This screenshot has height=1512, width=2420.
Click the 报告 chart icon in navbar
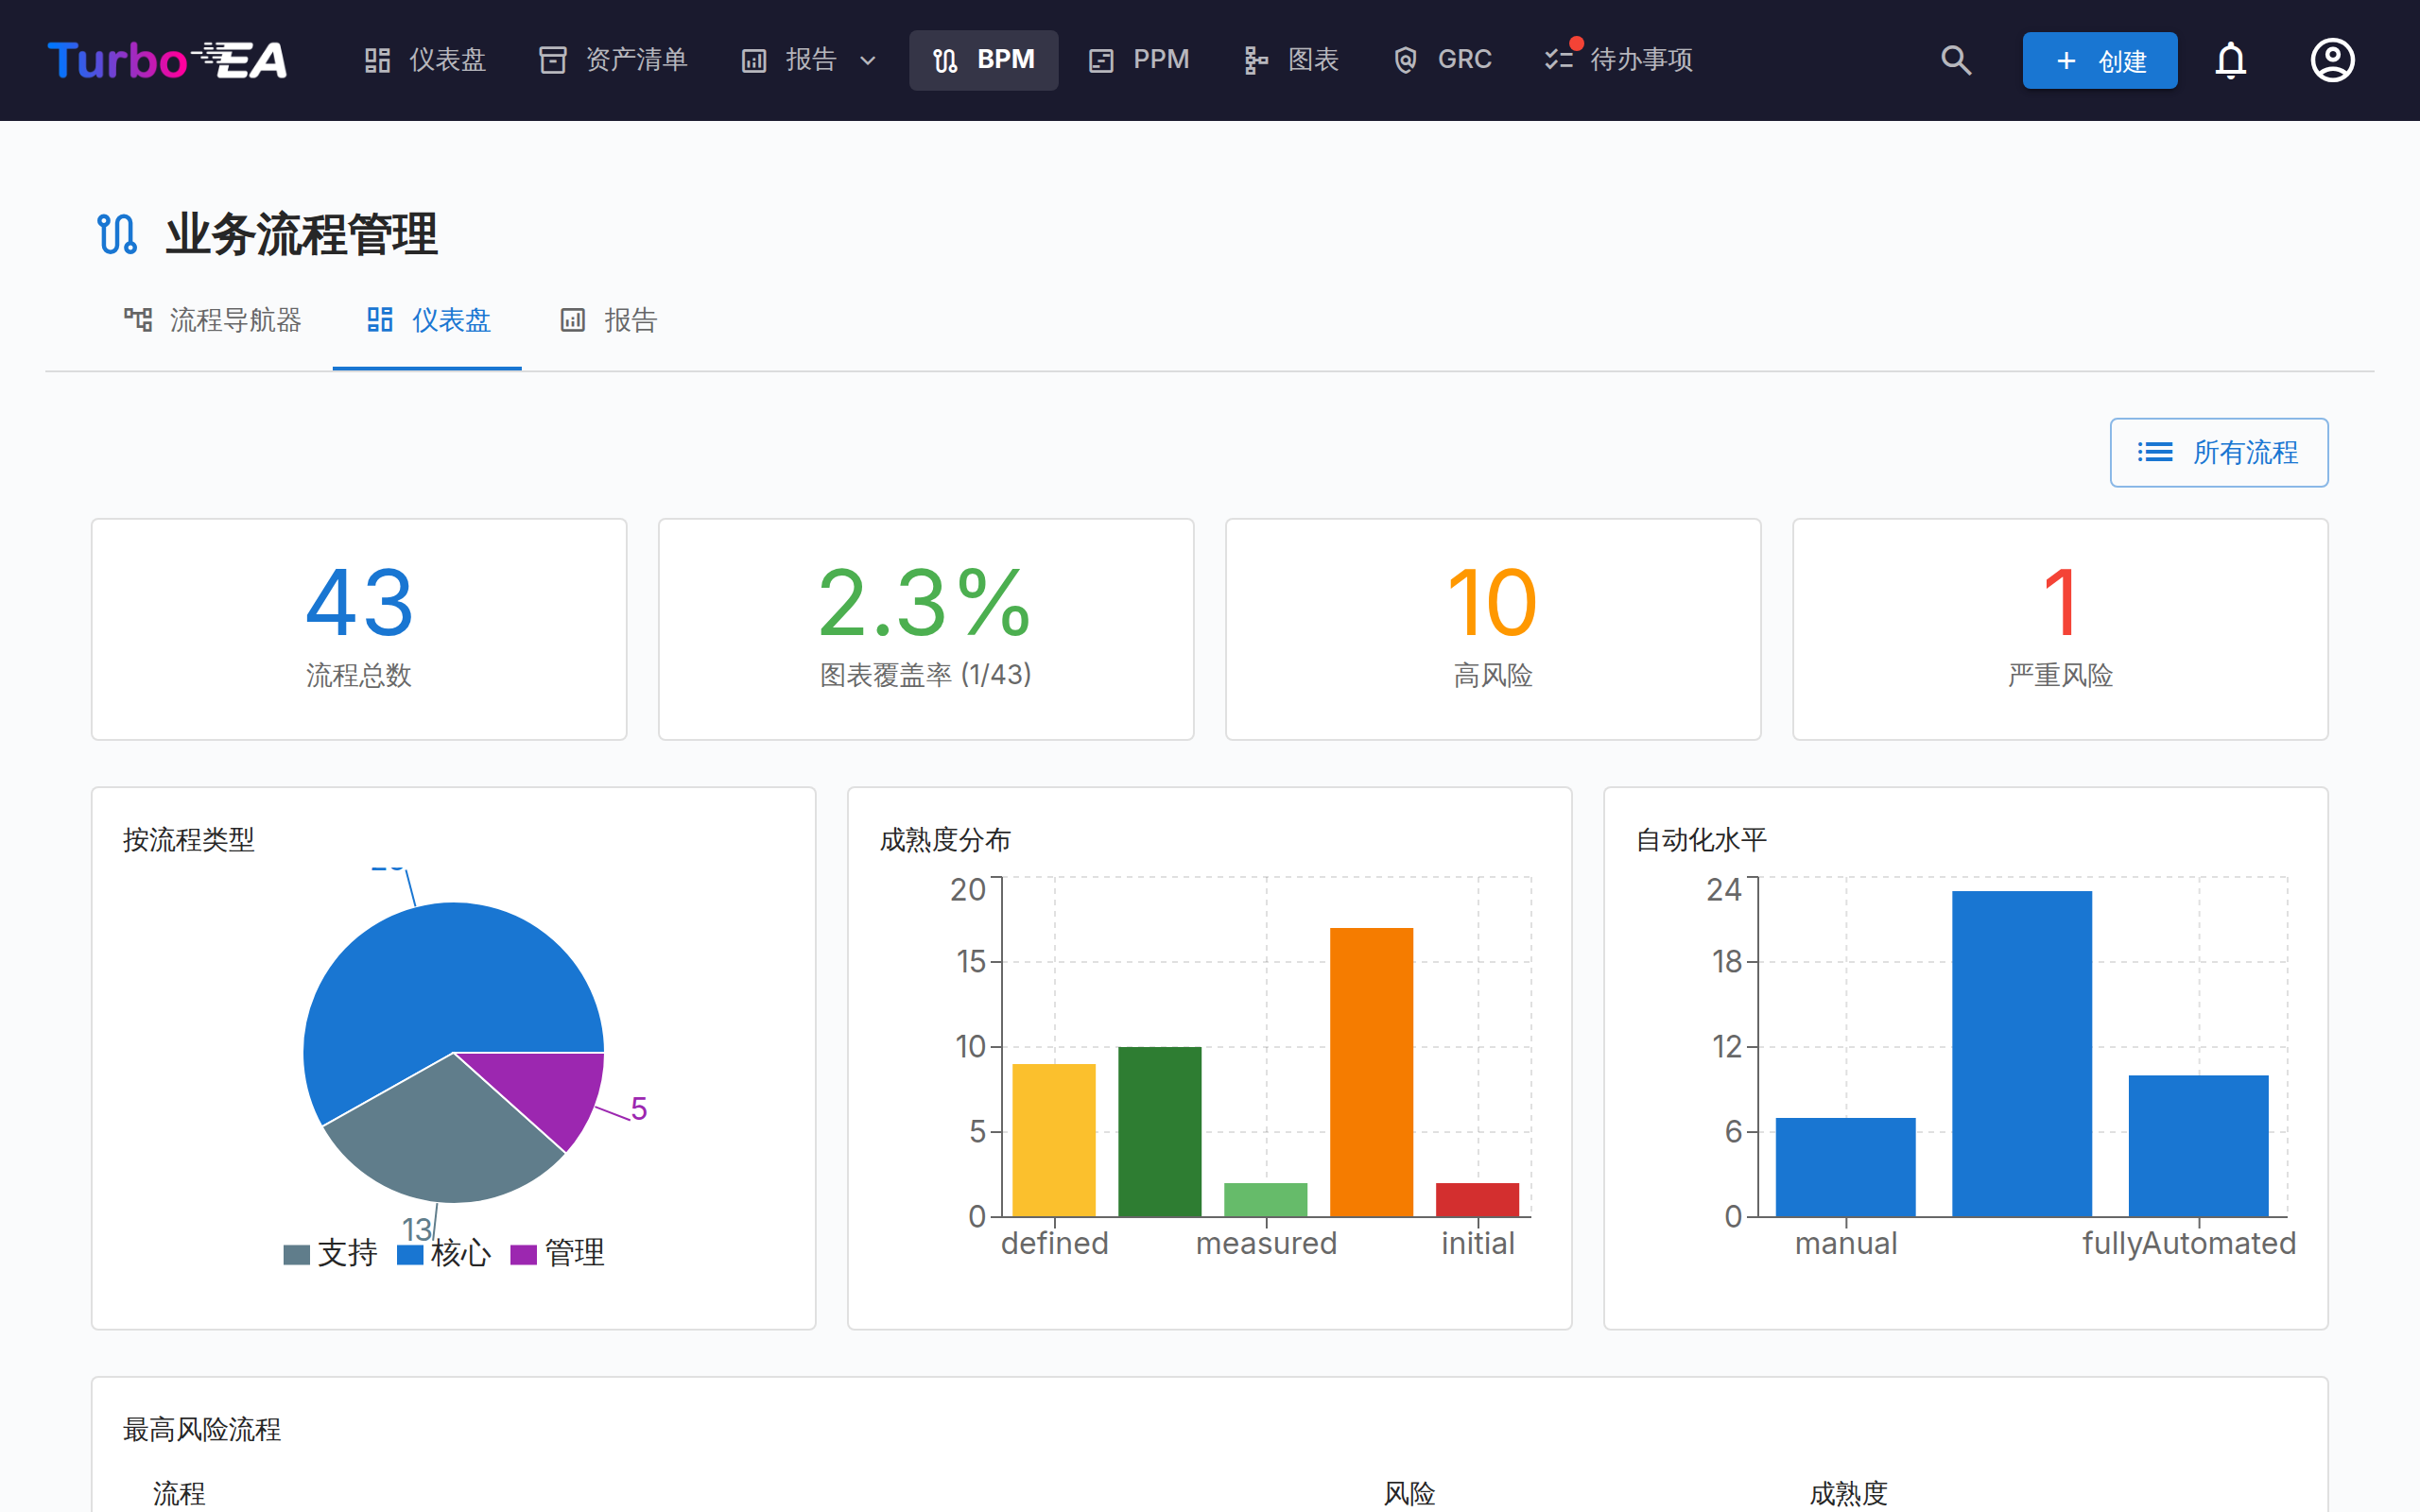point(754,61)
